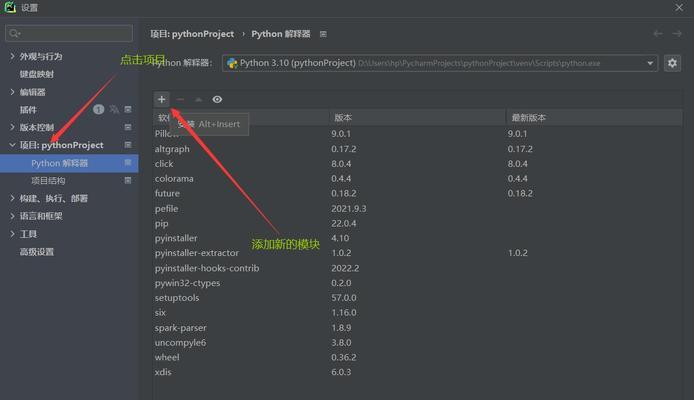Click project-level icon on Python 解释器 row
The width and height of the screenshot is (694, 400).
click(x=128, y=163)
